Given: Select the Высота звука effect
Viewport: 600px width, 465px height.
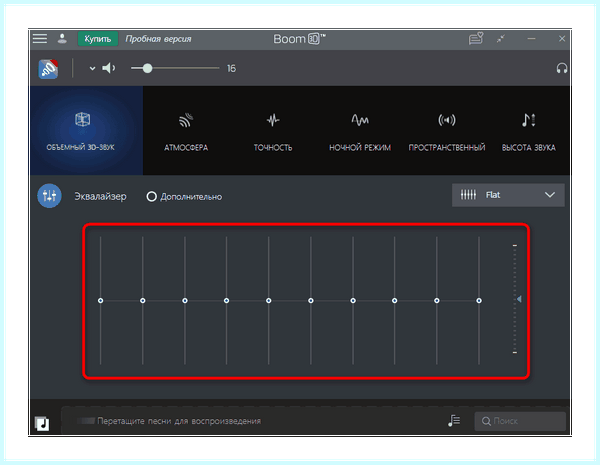Looking at the screenshot, I should (528, 132).
